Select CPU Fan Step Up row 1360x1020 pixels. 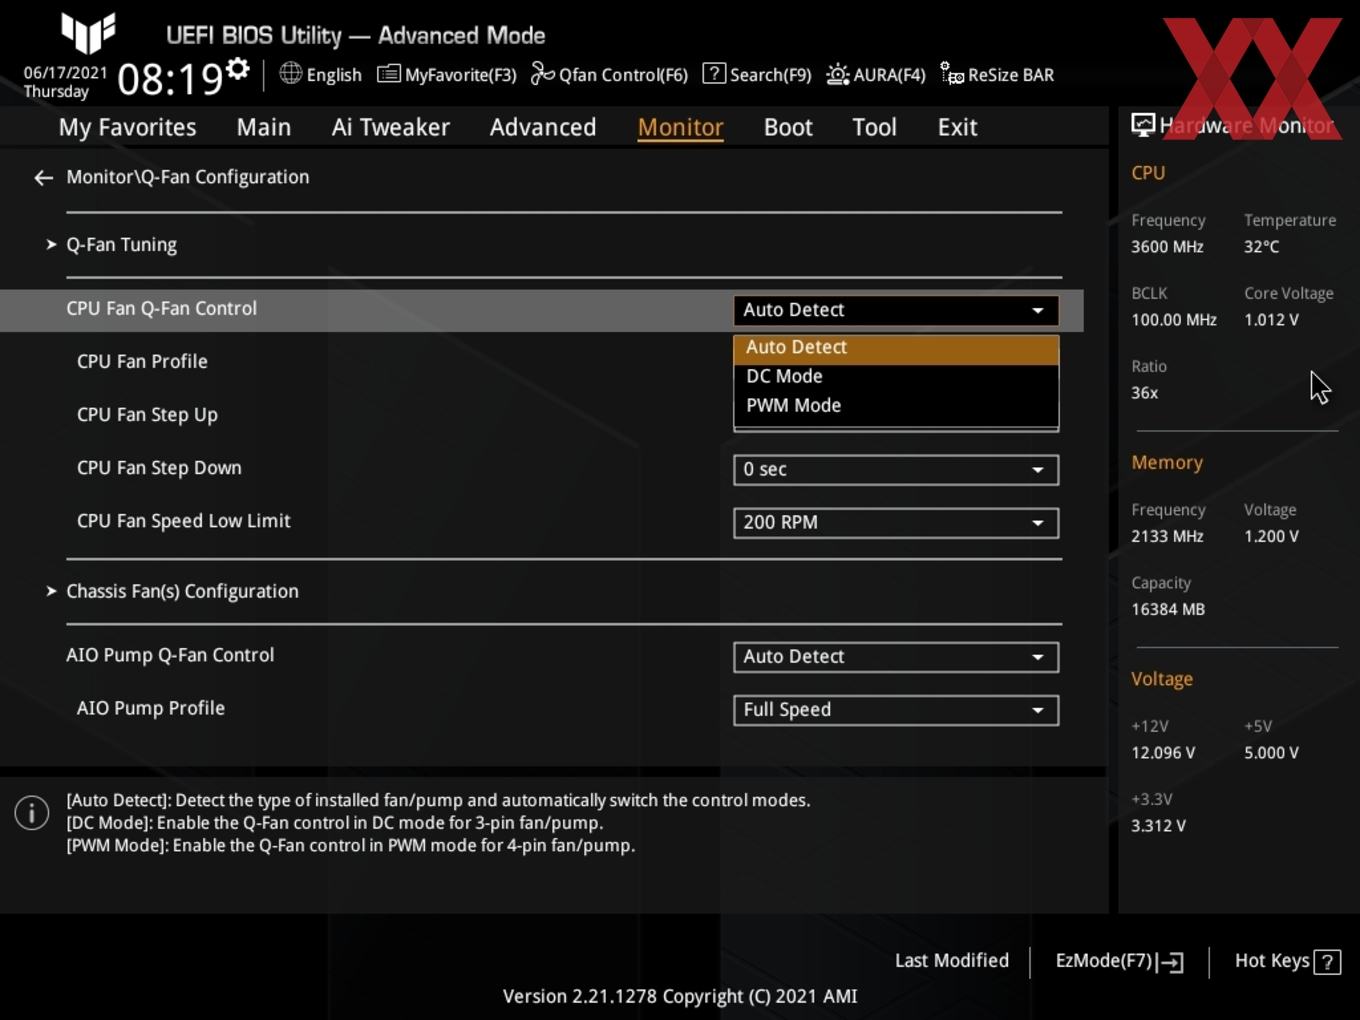click(x=147, y=414)
